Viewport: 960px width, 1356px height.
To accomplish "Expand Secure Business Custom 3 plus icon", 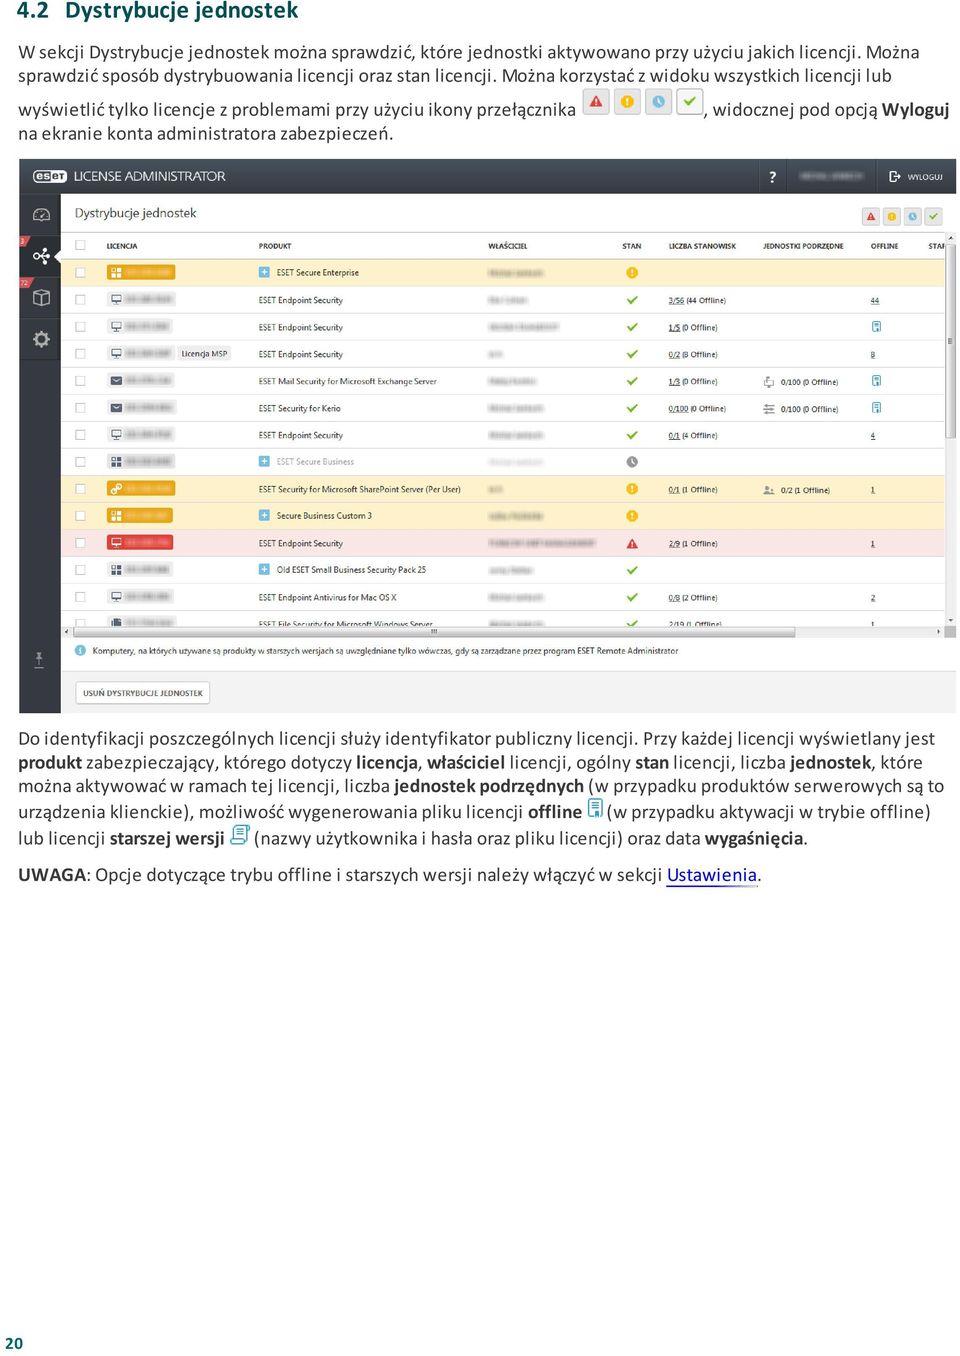I will [x=264, y=516].
